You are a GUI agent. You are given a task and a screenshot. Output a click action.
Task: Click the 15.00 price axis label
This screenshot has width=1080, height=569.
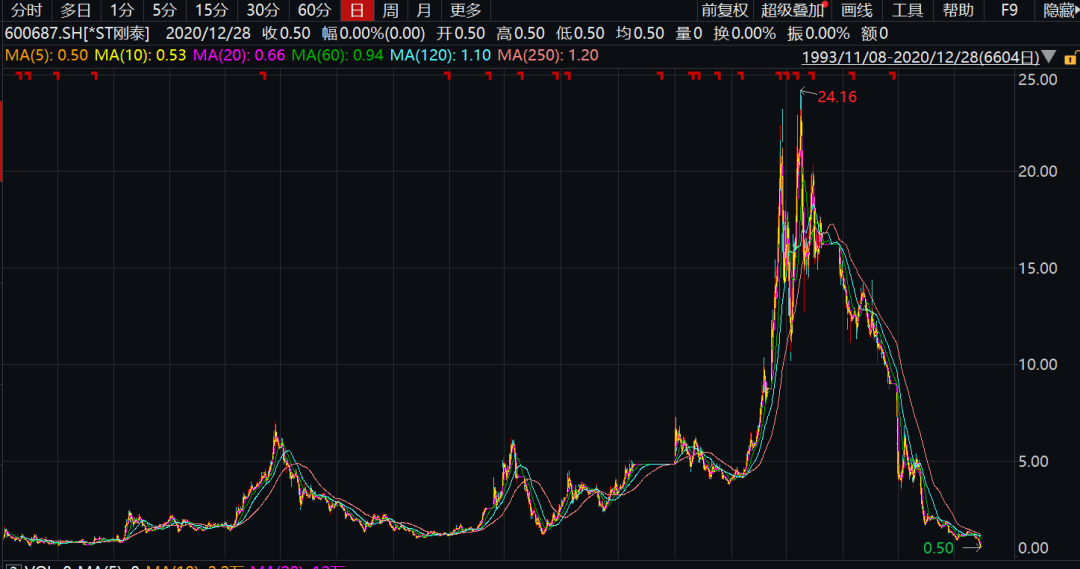[x=1037, y=269]
